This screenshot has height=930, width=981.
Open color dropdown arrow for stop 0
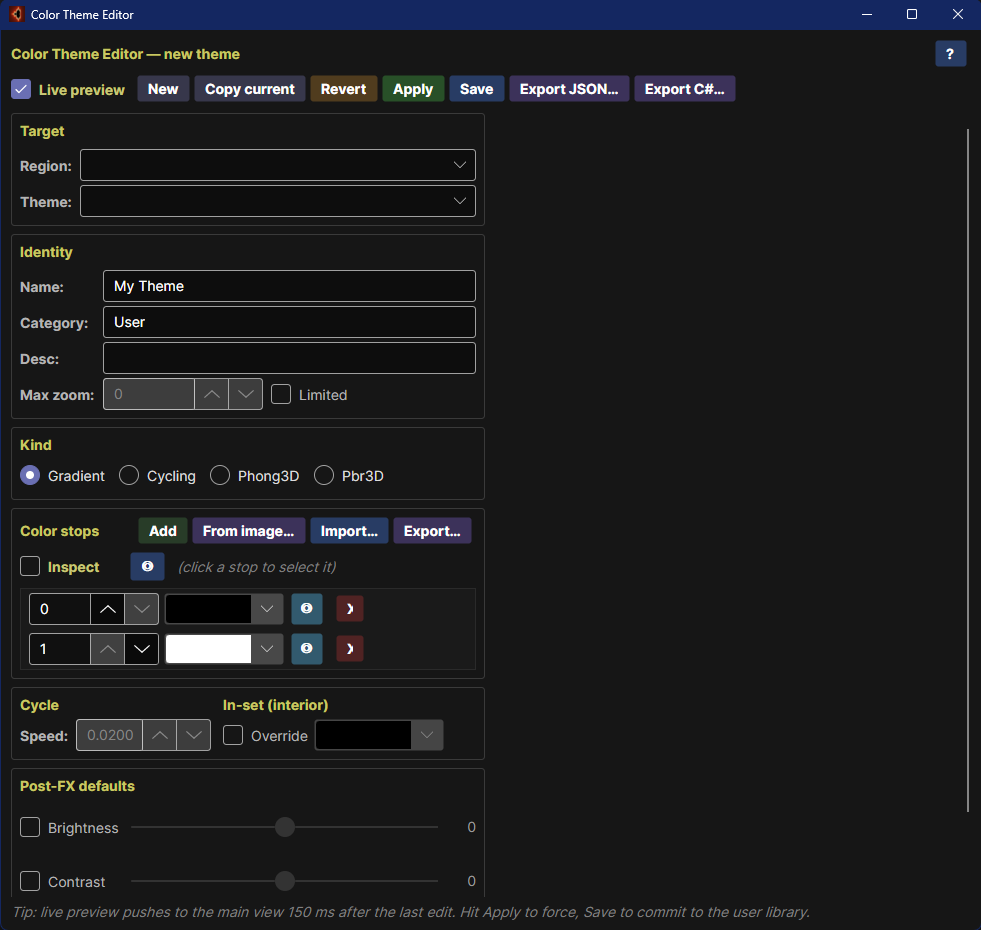pos(267,609)
